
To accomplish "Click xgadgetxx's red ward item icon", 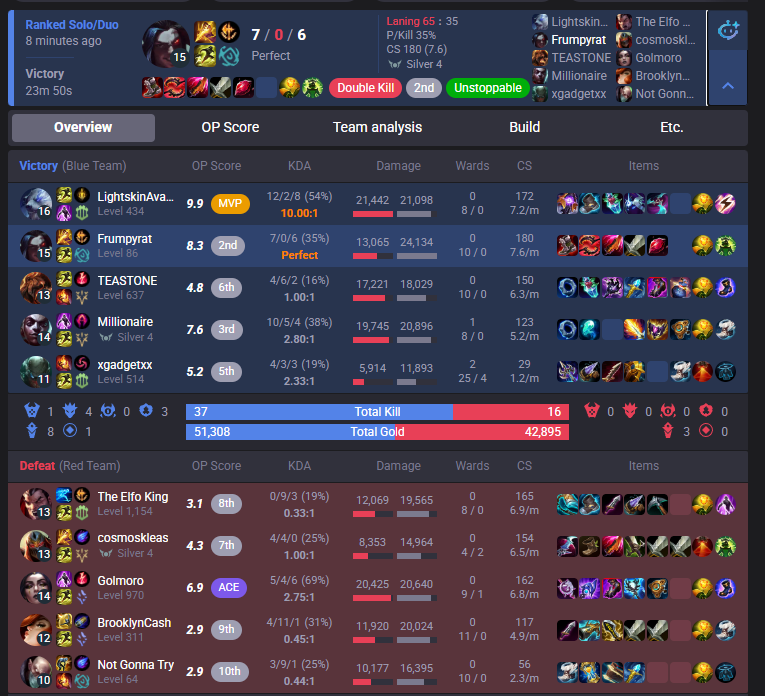I will tap(703, 372).
